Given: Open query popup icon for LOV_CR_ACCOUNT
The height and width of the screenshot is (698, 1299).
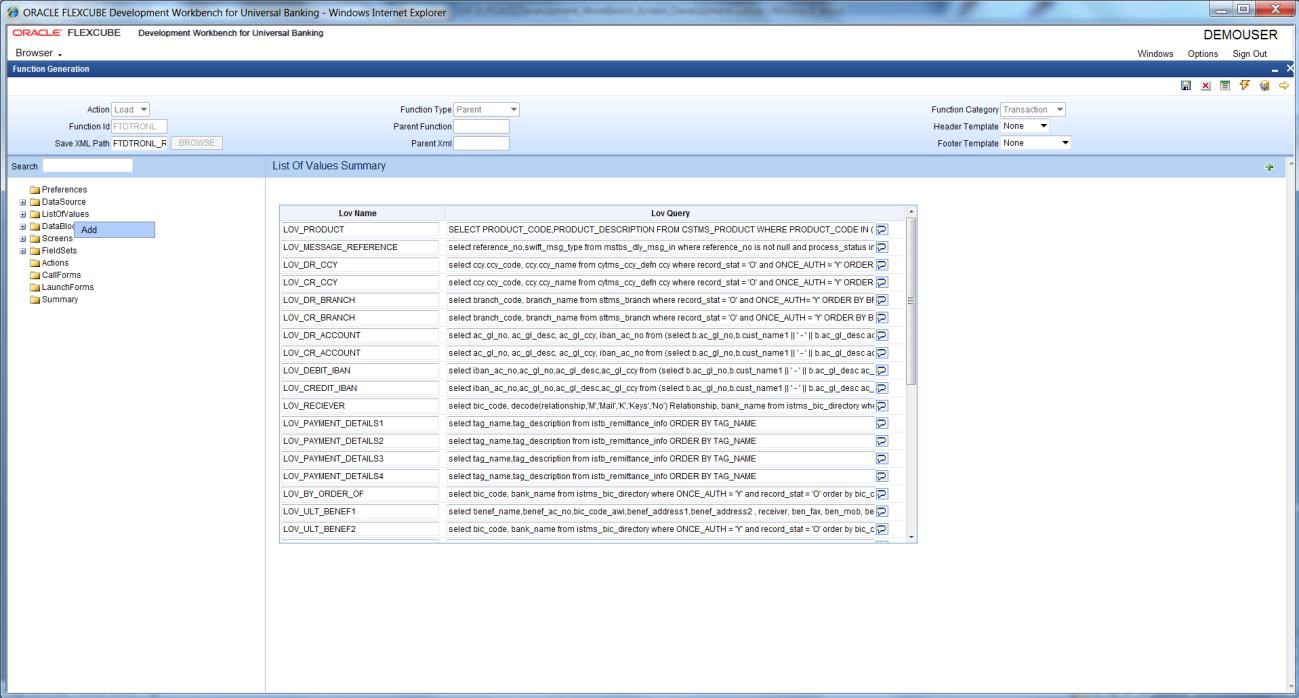Looking at the screenshot, I should point(882,353).
